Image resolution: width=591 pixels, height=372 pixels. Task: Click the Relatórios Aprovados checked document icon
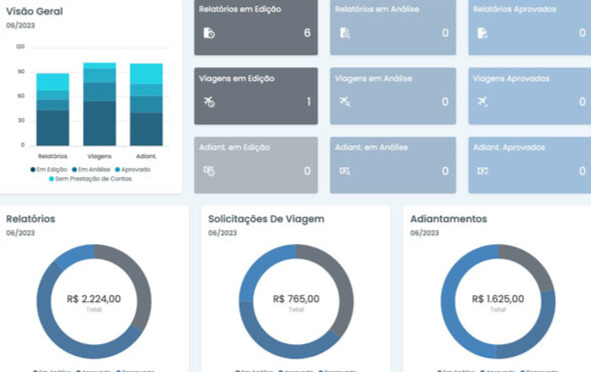point(482,33)
